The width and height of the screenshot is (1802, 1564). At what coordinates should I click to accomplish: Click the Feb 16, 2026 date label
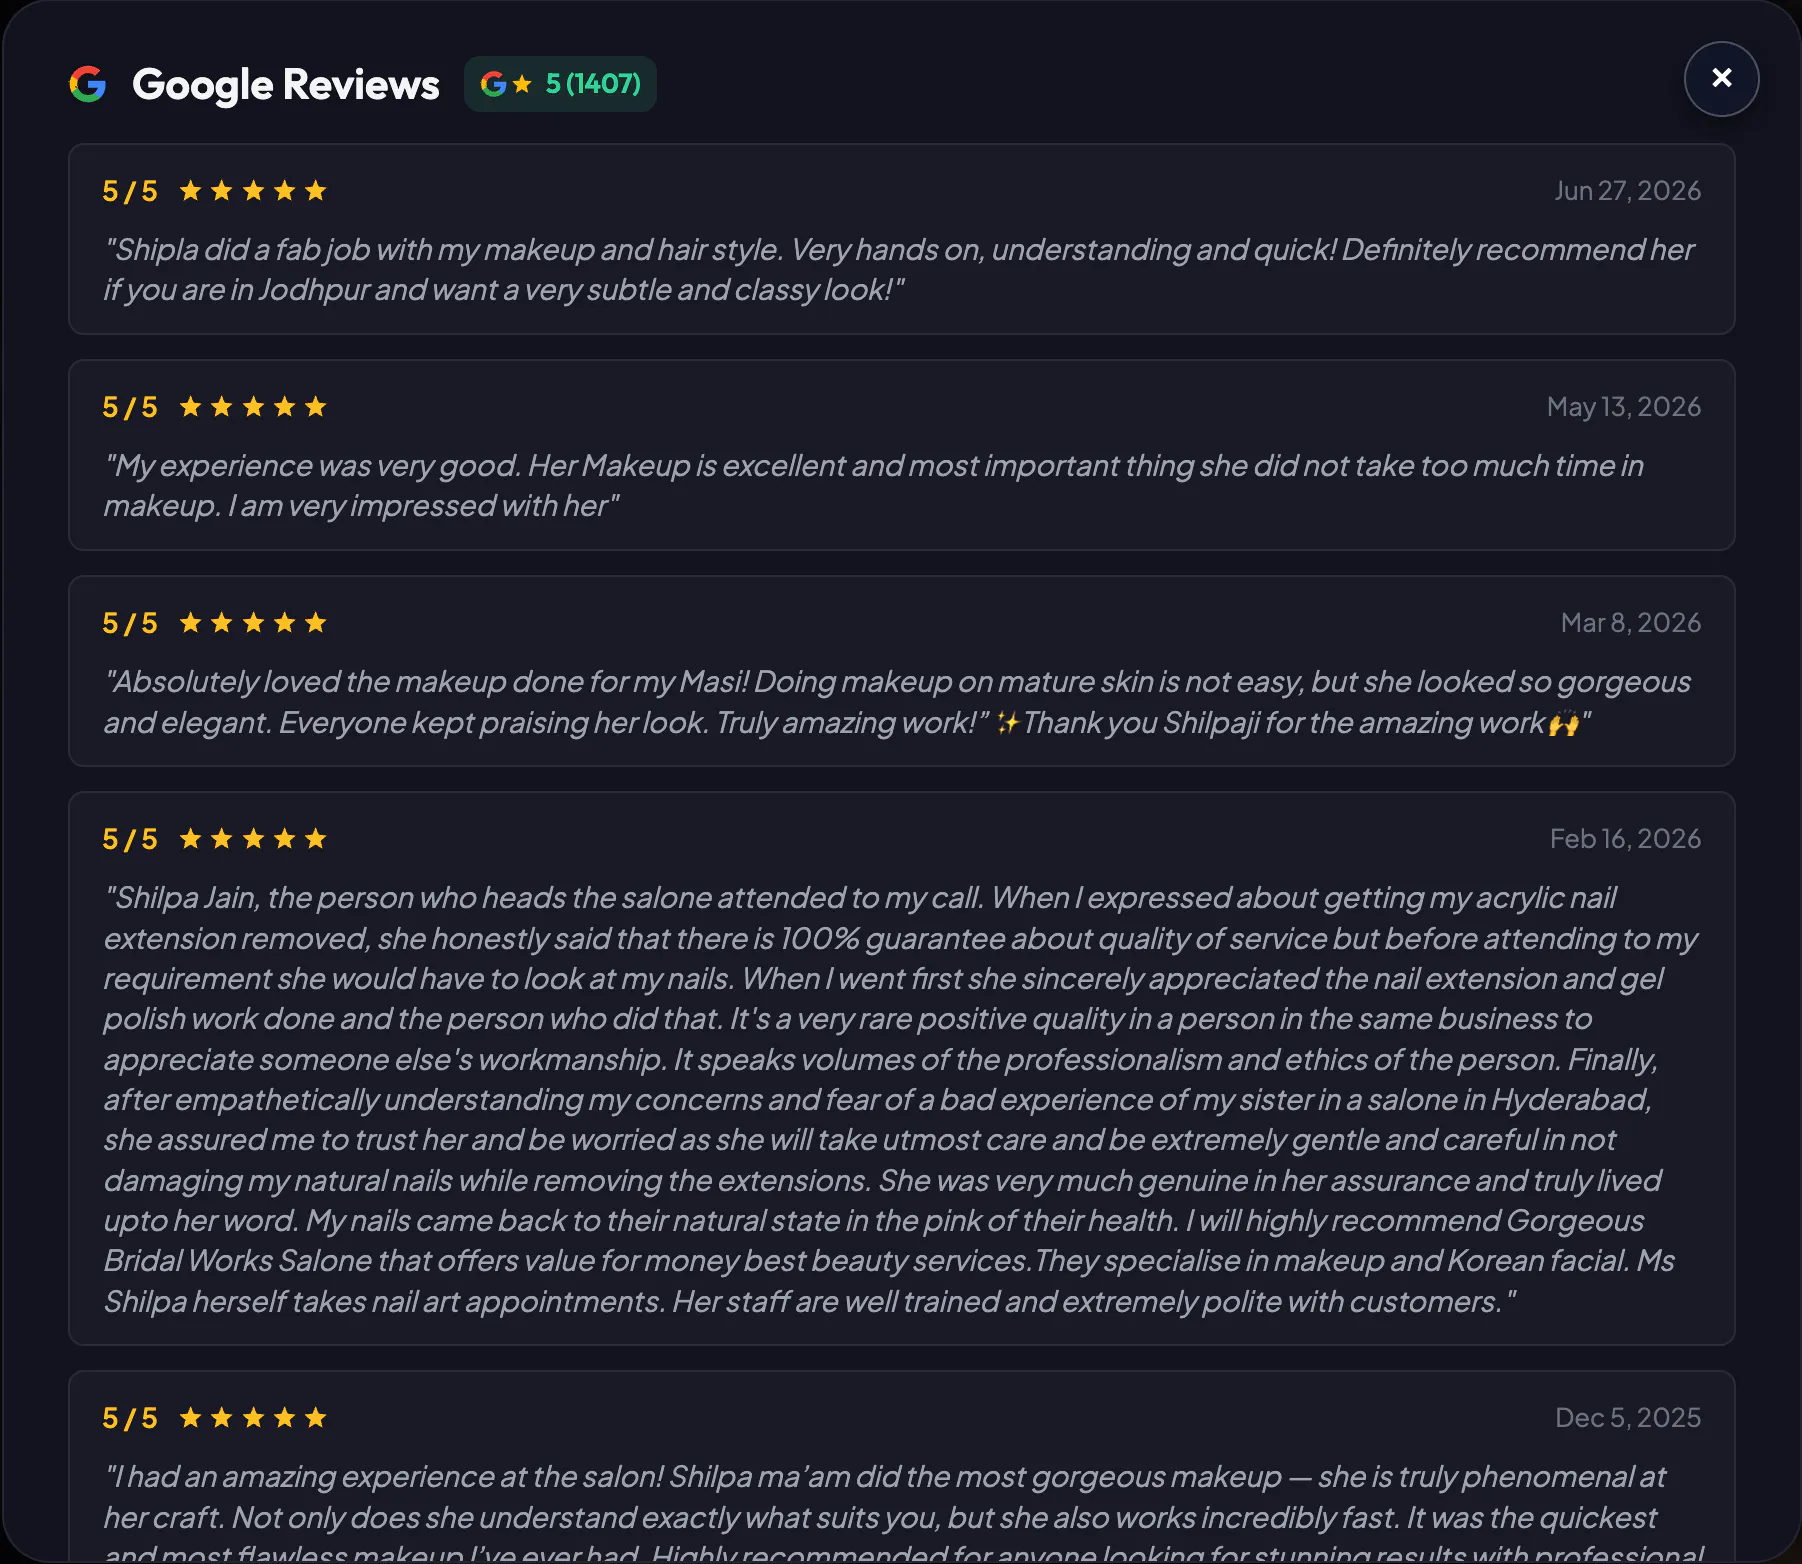(x=1625, y=839)
